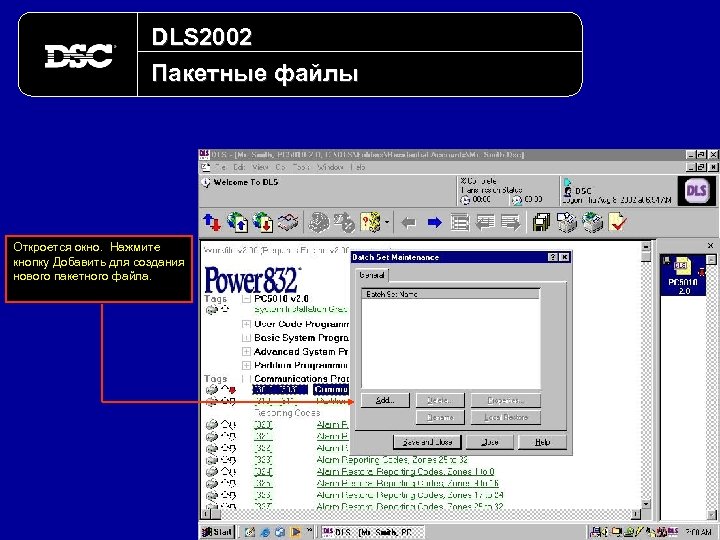720x540 pixels.
Task: Click the question mark button in dialog title bar
Action: click(553, 258)
